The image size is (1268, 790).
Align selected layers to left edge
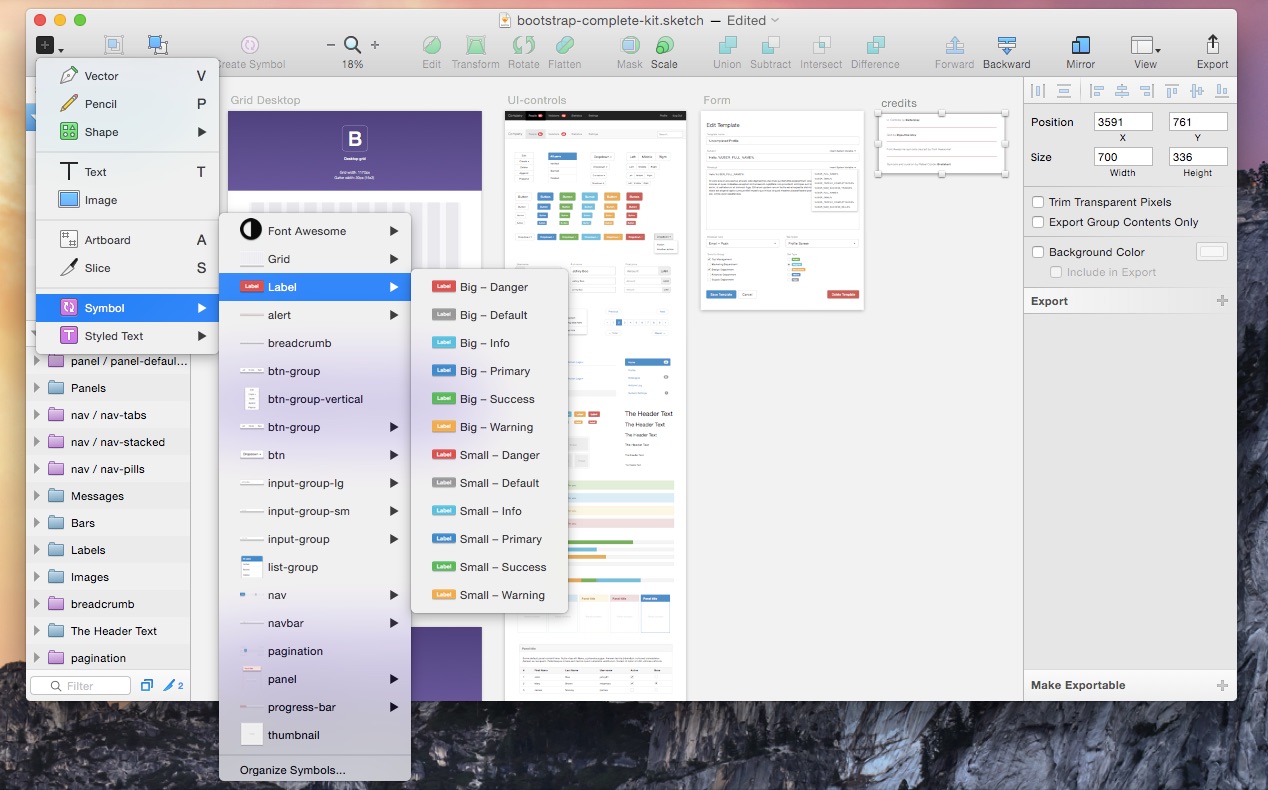click(x=1097, y=91)
